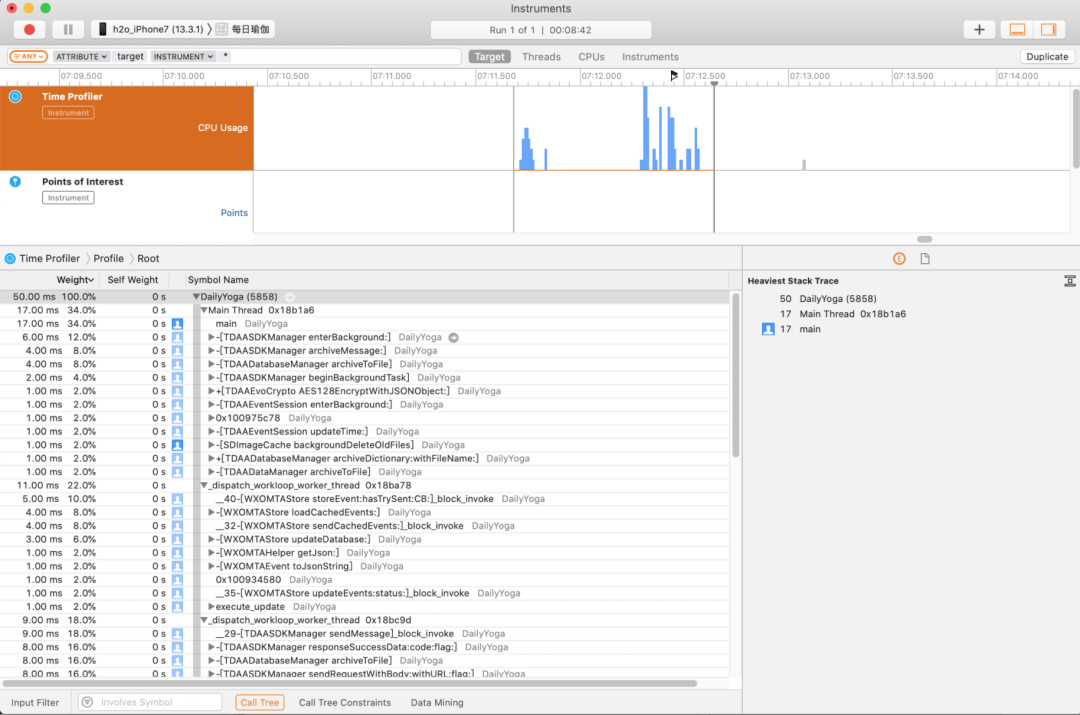Toggle the bottom detail pane view

[x=1017, y=30]
